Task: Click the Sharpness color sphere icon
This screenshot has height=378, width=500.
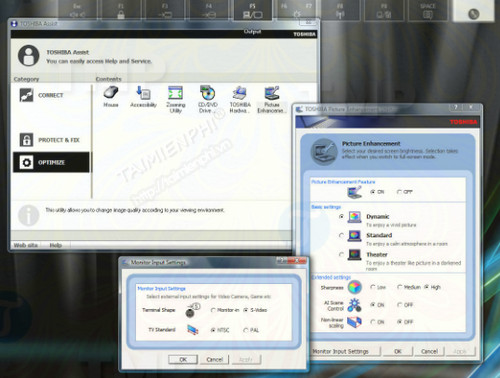Action: click(355, 287)
